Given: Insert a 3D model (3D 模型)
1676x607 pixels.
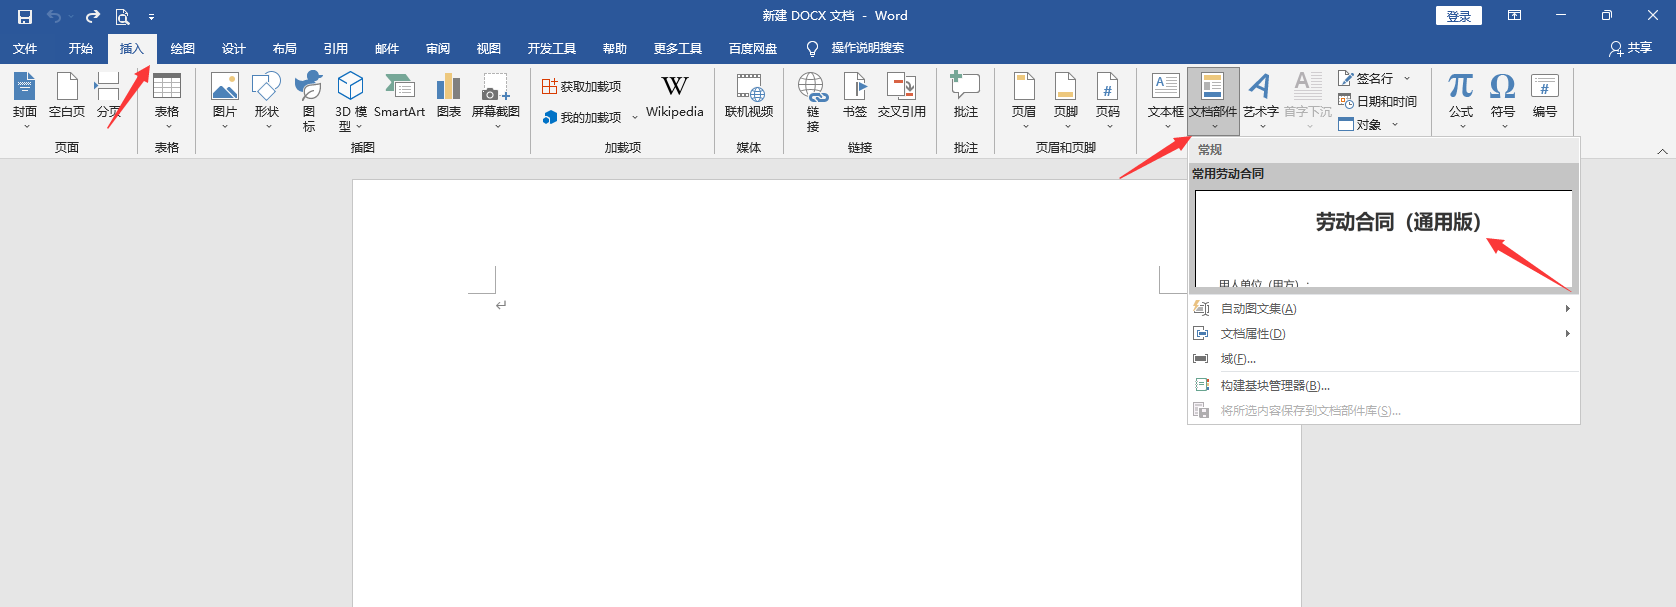Looking at the screenshot, I should (350, 100).
